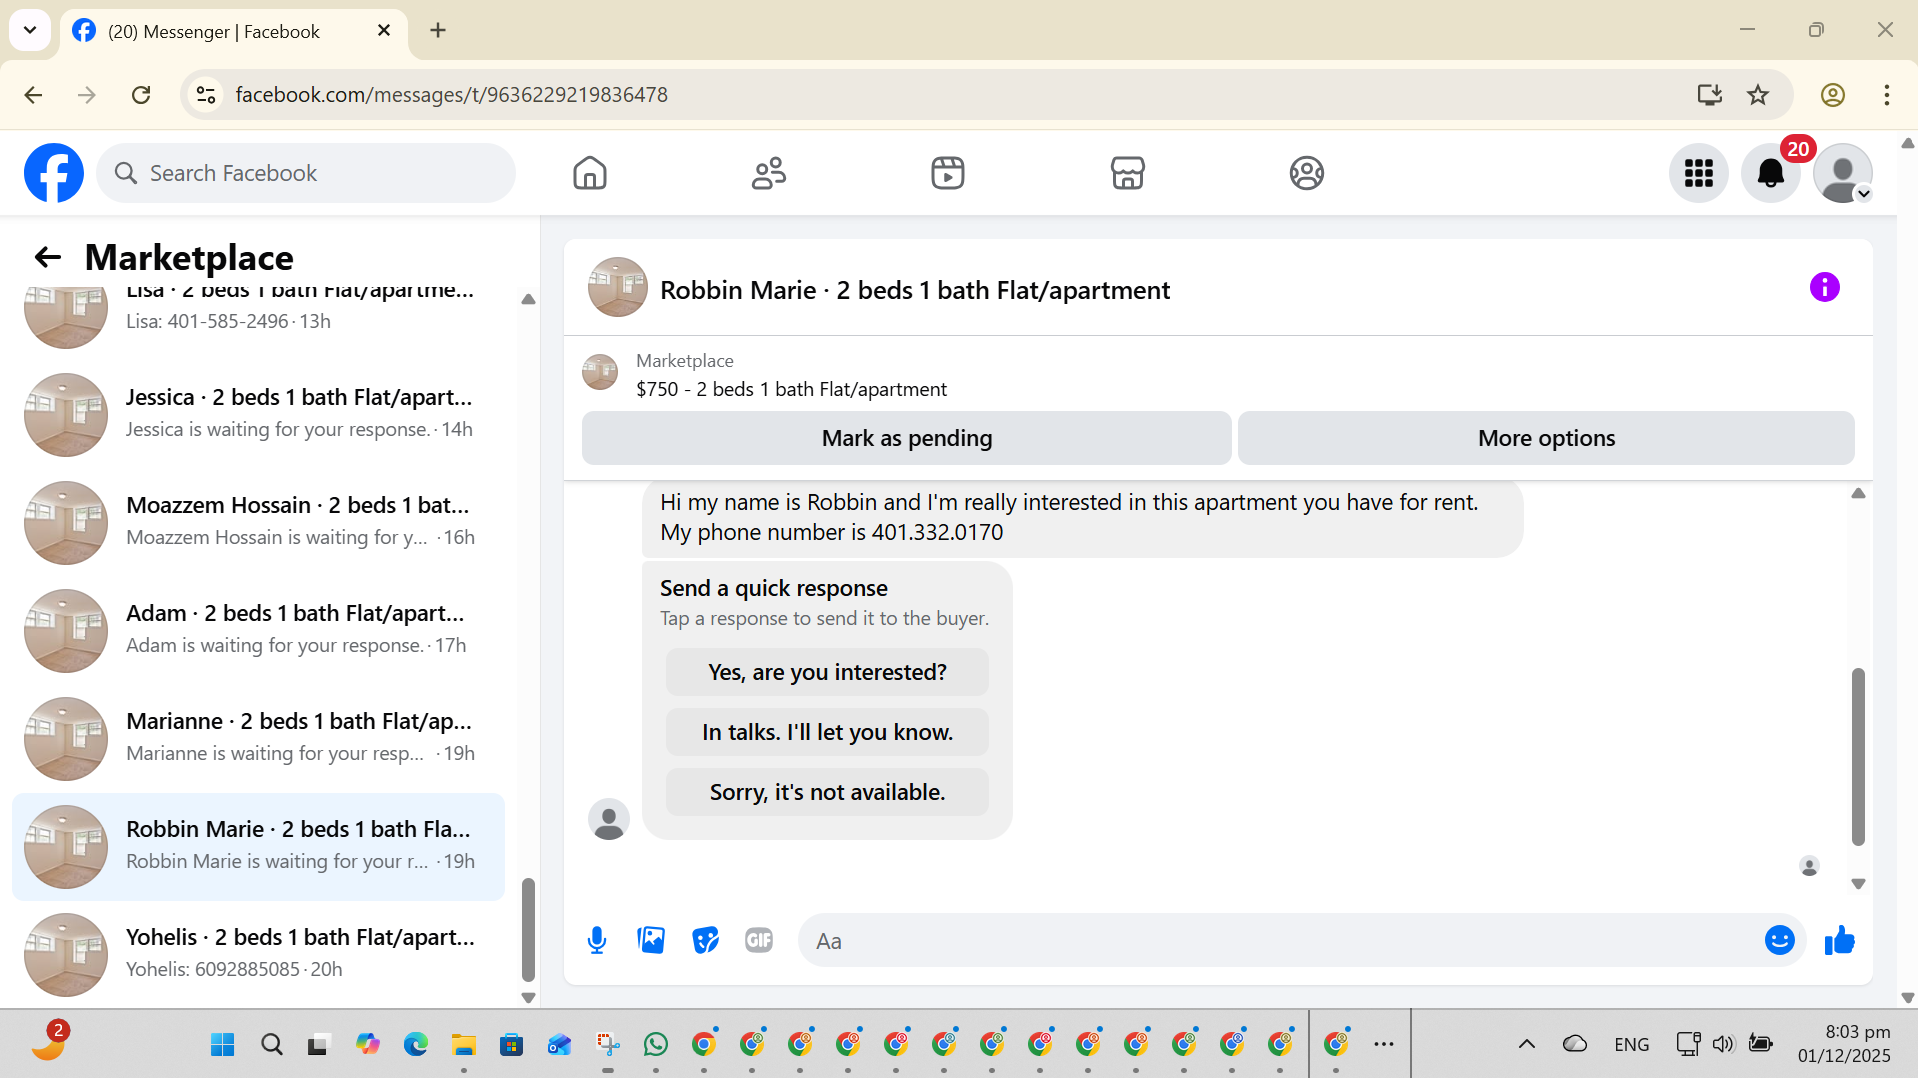Viewport: 1918px width, 1078px height.
Task: Open Yohelis conversation thread
Action: (258, 954)
